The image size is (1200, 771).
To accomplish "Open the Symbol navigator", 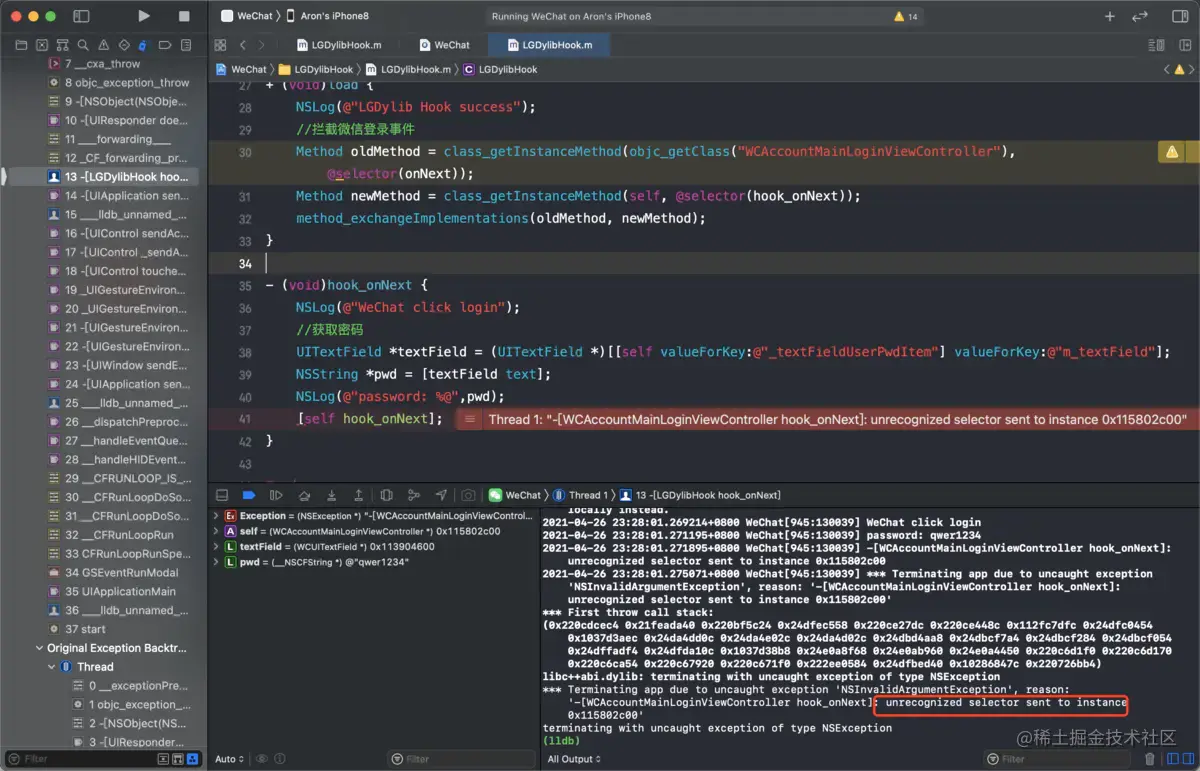I will (x=62, y=45).
